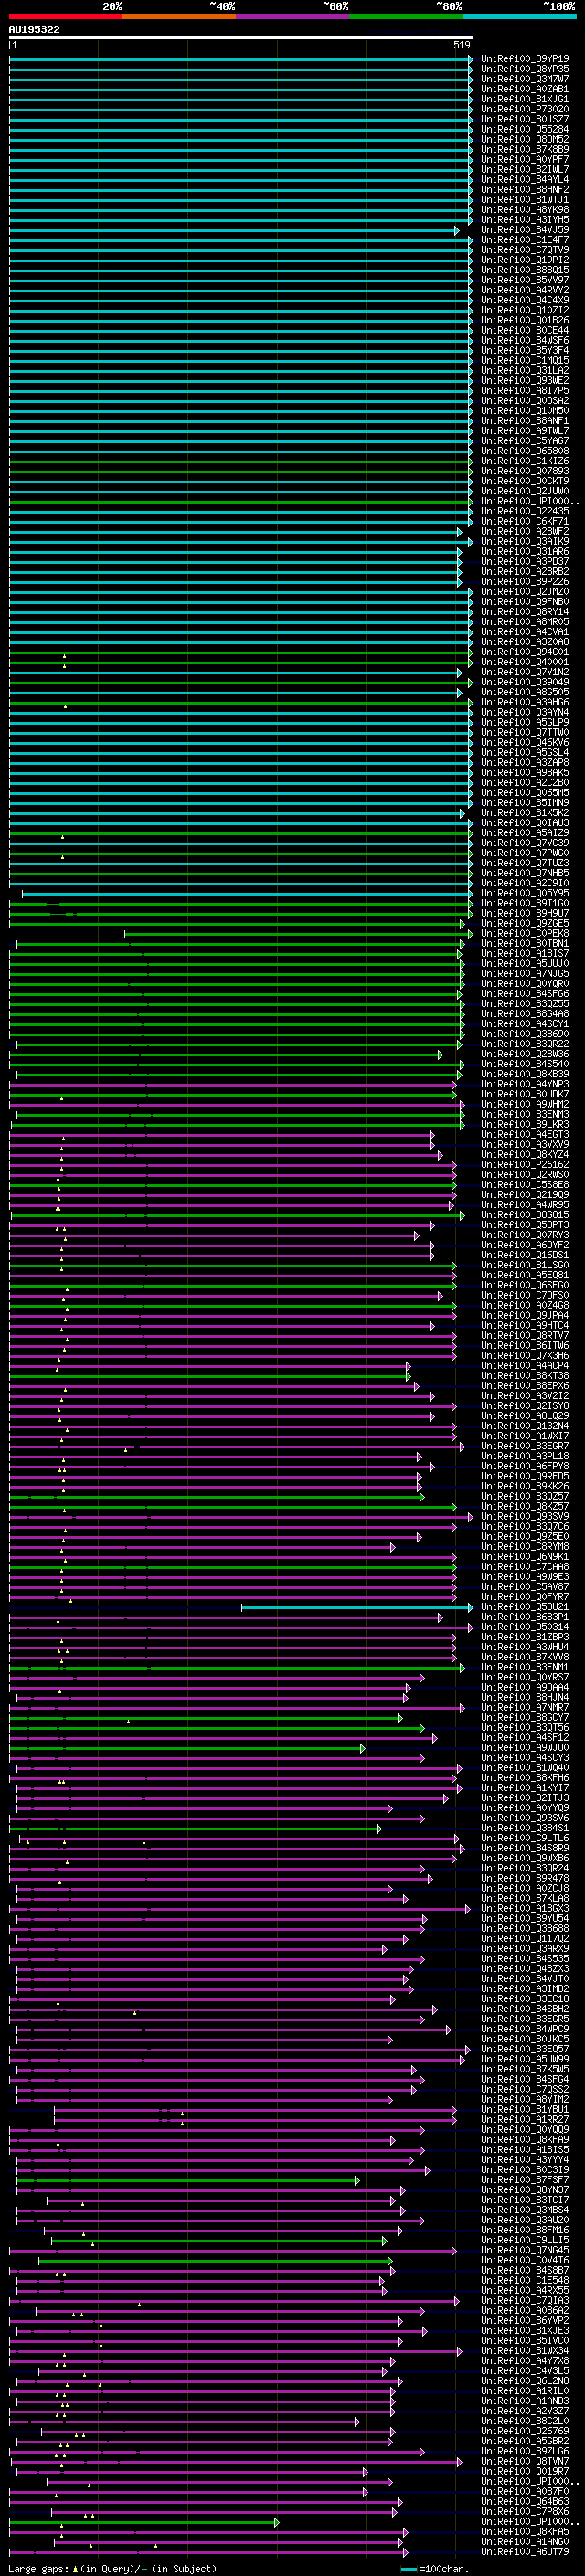Open hit UniRef100_B1XJG1
585x2576 pixels.
pyautogui.click(x=525, y=99)
